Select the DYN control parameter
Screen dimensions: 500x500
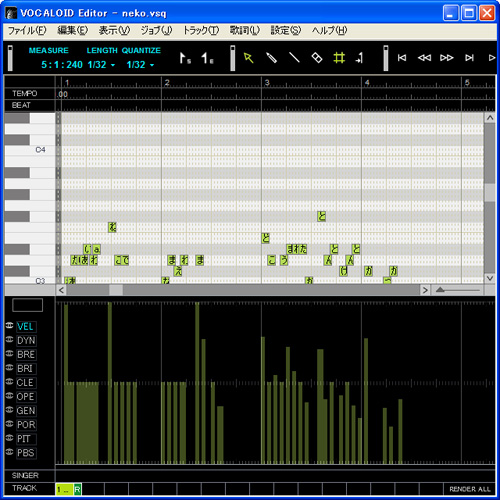(26, 341)
